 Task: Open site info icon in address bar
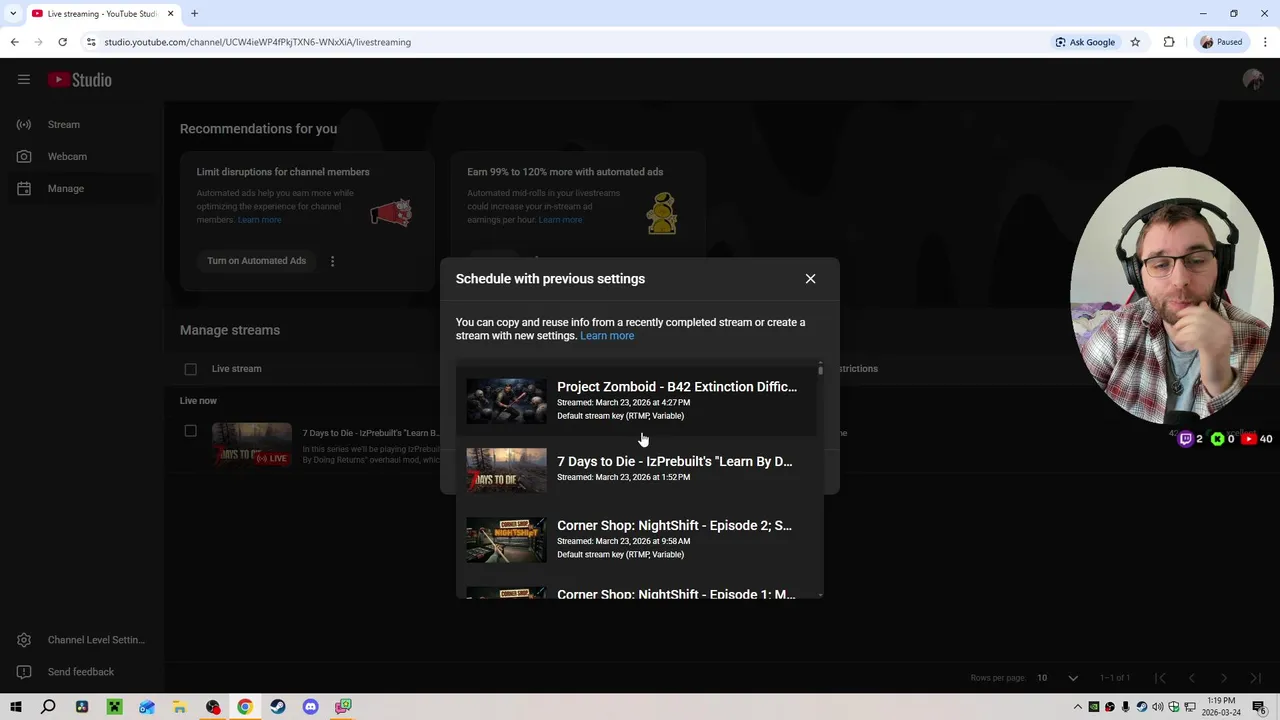(x=91, y=42)
